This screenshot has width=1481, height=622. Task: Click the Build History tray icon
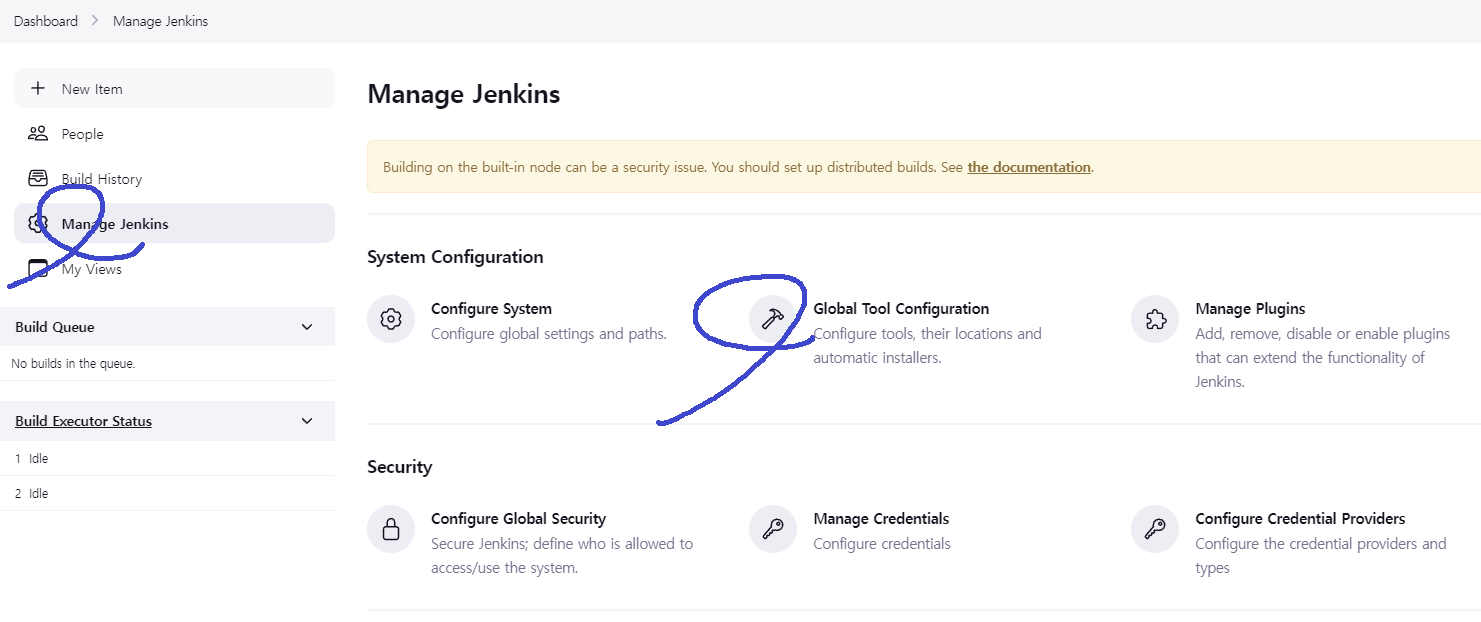pyautogui.click(x=38, y=178)
